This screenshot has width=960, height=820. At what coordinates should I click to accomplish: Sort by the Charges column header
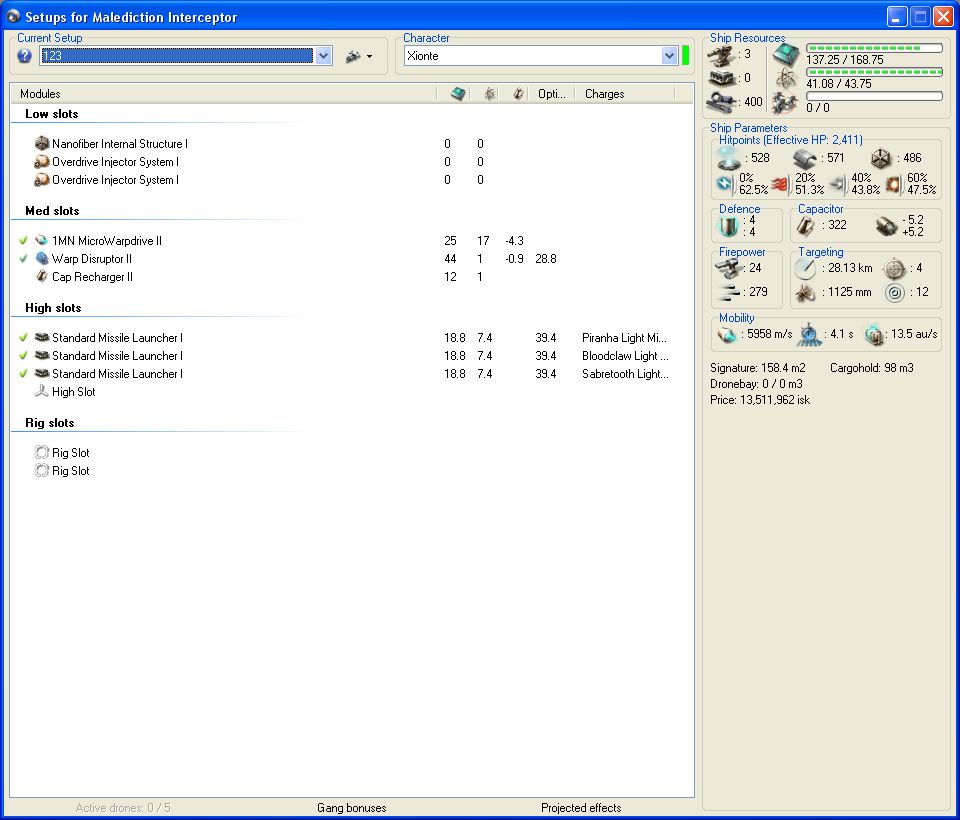coord(624,94)
